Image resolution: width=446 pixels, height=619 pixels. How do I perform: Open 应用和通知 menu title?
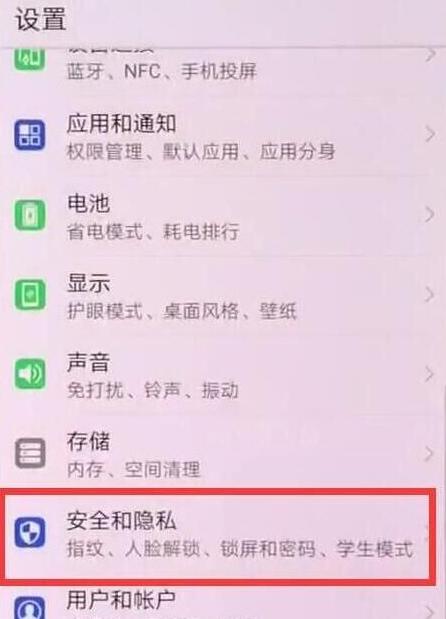[x=121, y=124]
